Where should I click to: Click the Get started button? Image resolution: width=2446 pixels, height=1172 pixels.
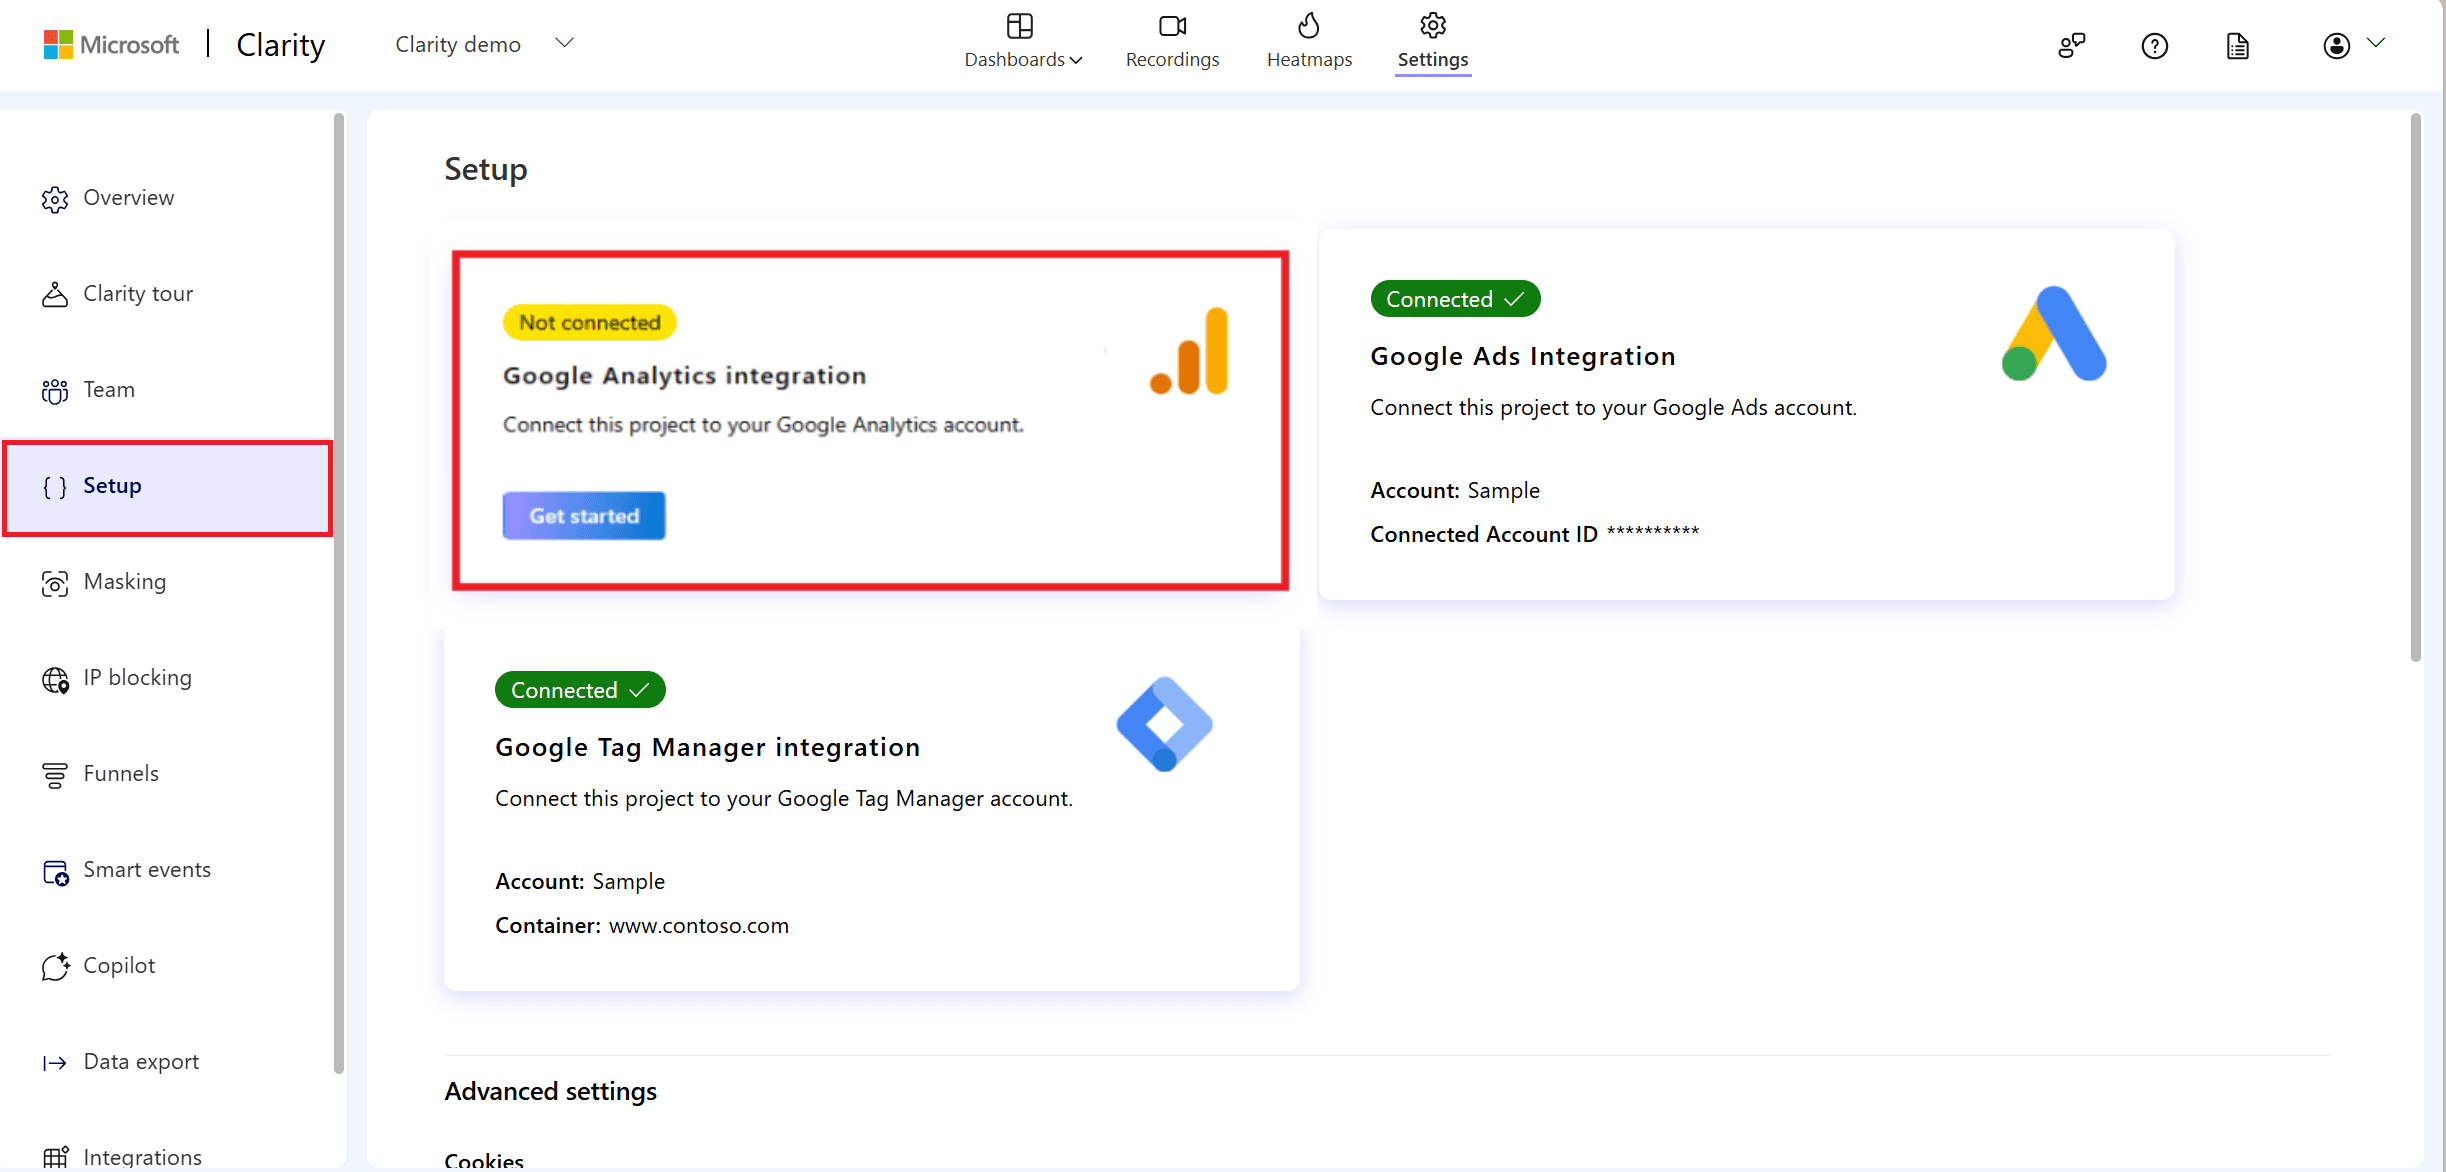[x=583, y=516]
